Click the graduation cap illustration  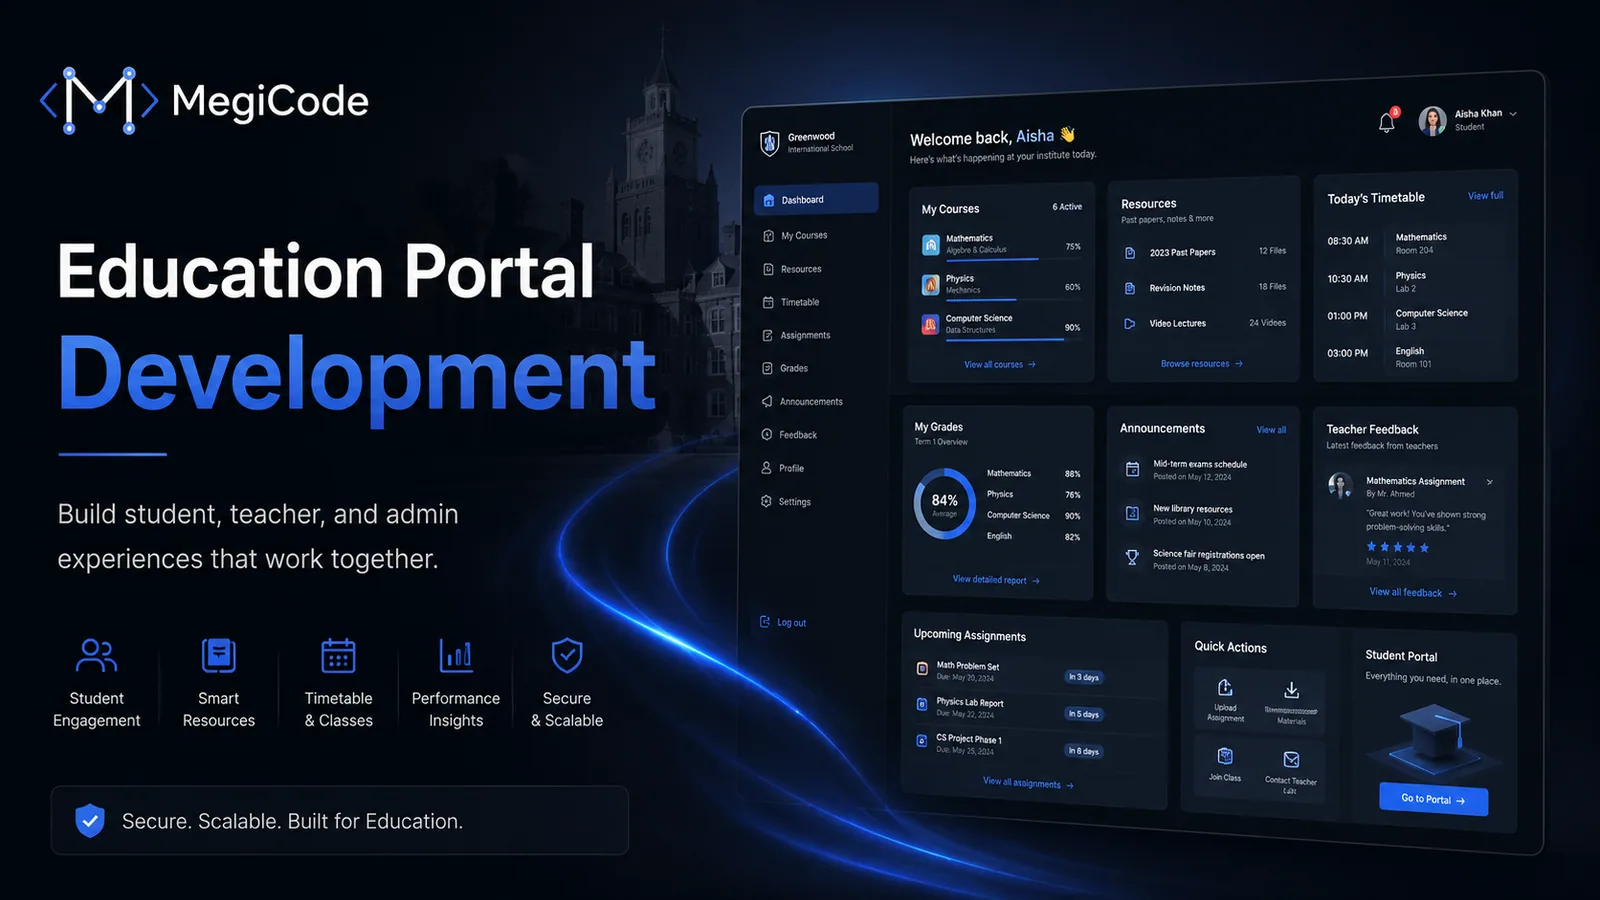point(1434,738)
